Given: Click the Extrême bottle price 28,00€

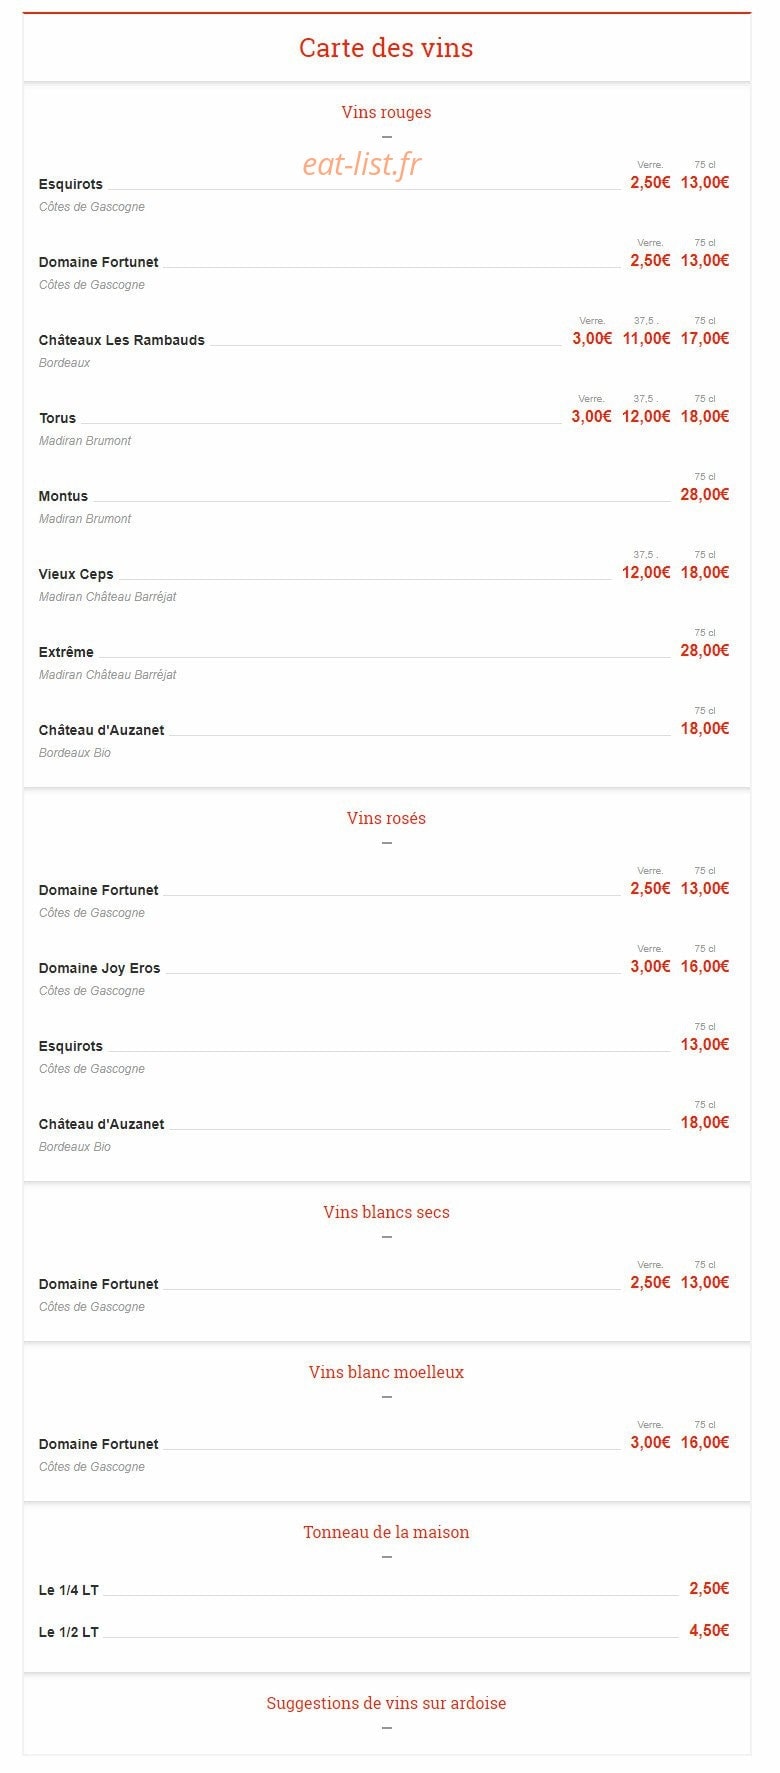Looking at the screenshot, I should pos(705,650).
